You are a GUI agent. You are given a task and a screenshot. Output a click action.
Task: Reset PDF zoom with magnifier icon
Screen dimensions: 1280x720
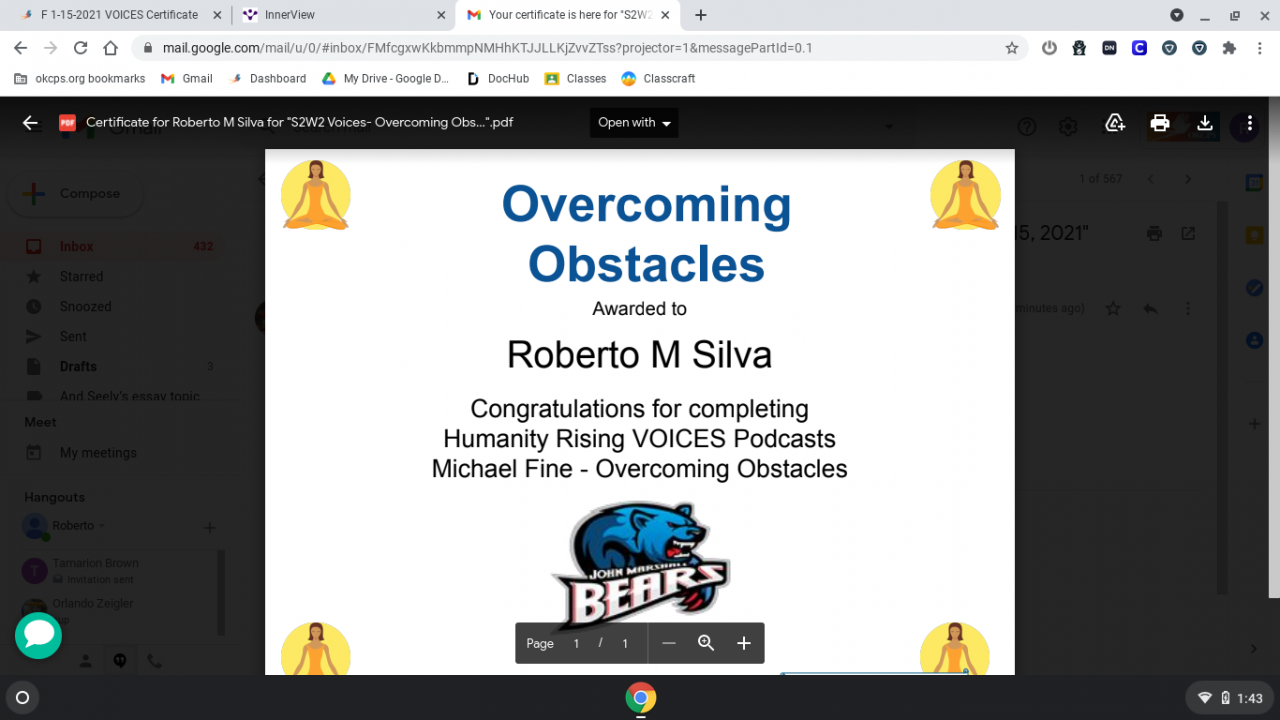coord(706,643)
